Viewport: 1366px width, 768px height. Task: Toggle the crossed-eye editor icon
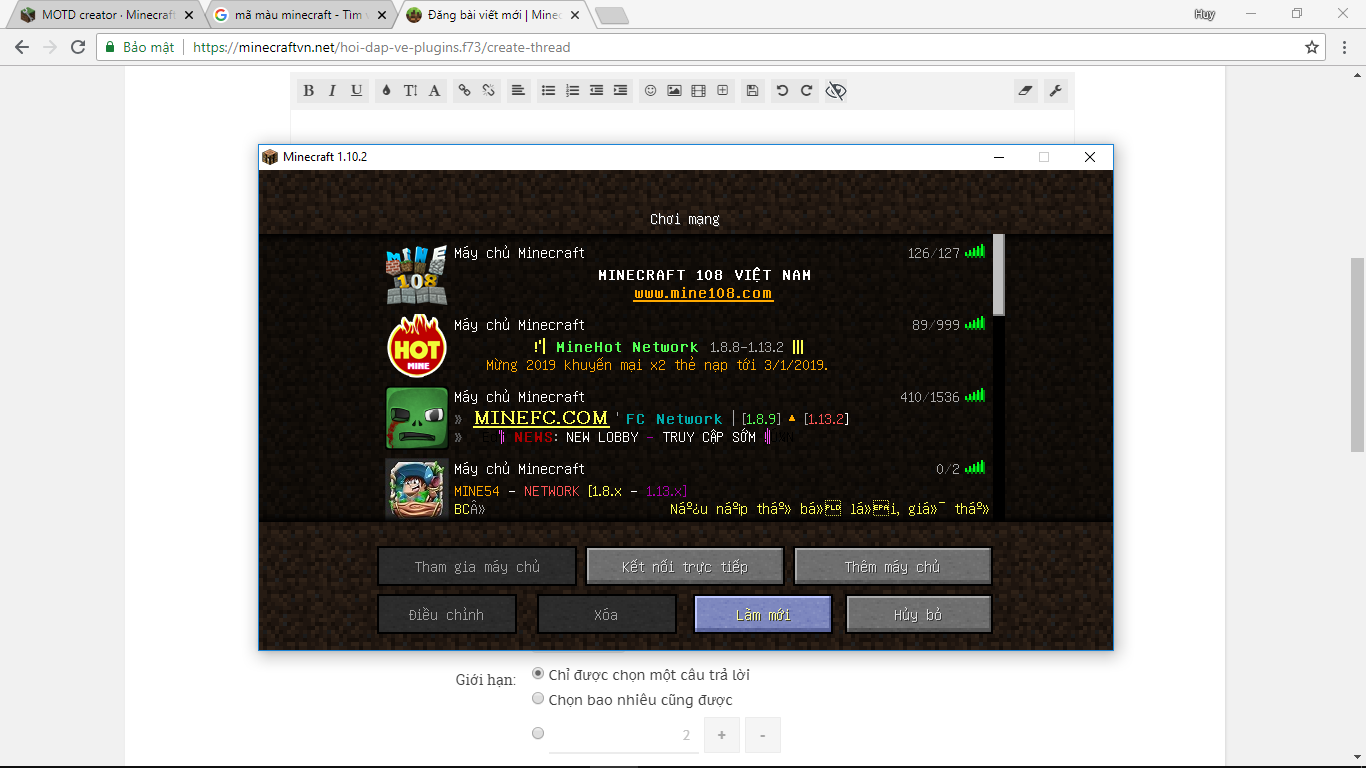836,91
